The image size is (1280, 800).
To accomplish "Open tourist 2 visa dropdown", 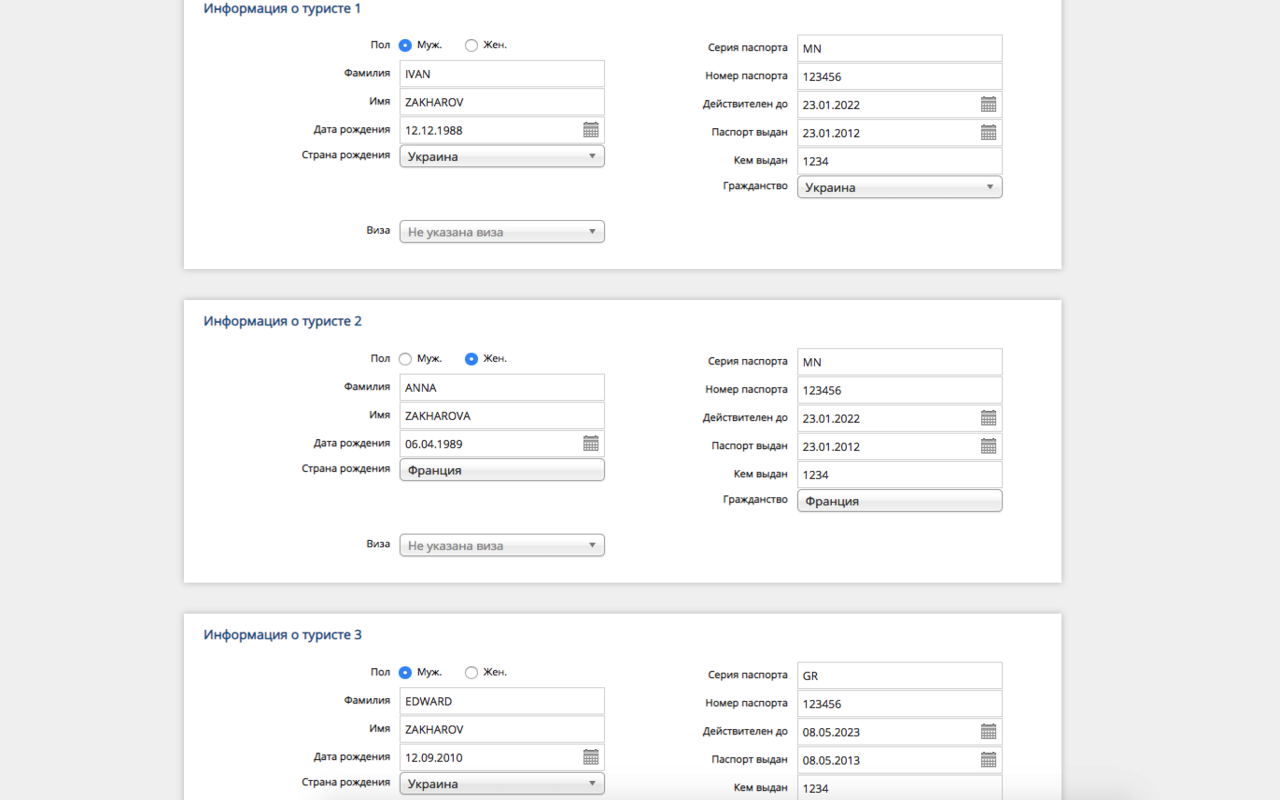I will (x=502, y=546).
